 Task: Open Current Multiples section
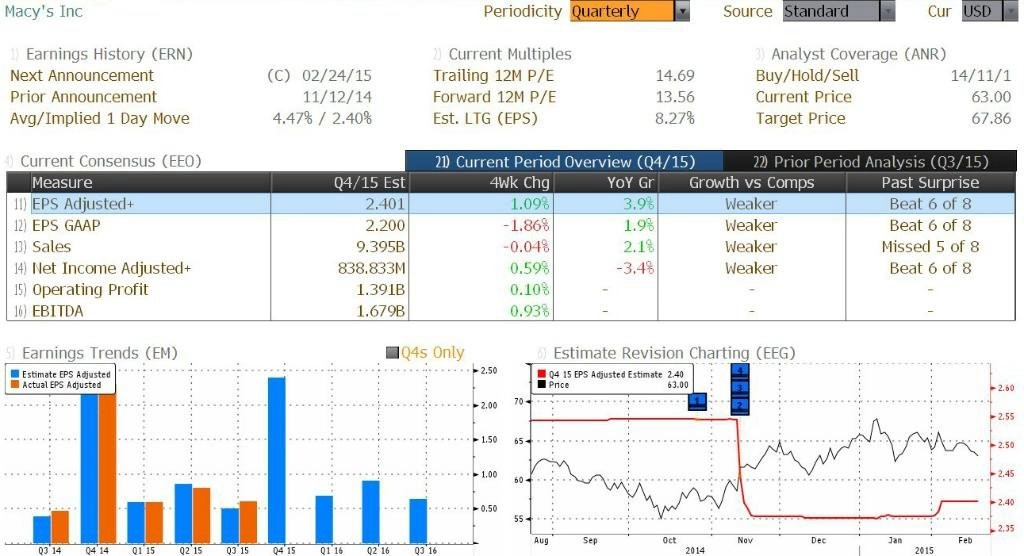pyautogui.click(x=509, y=54)
